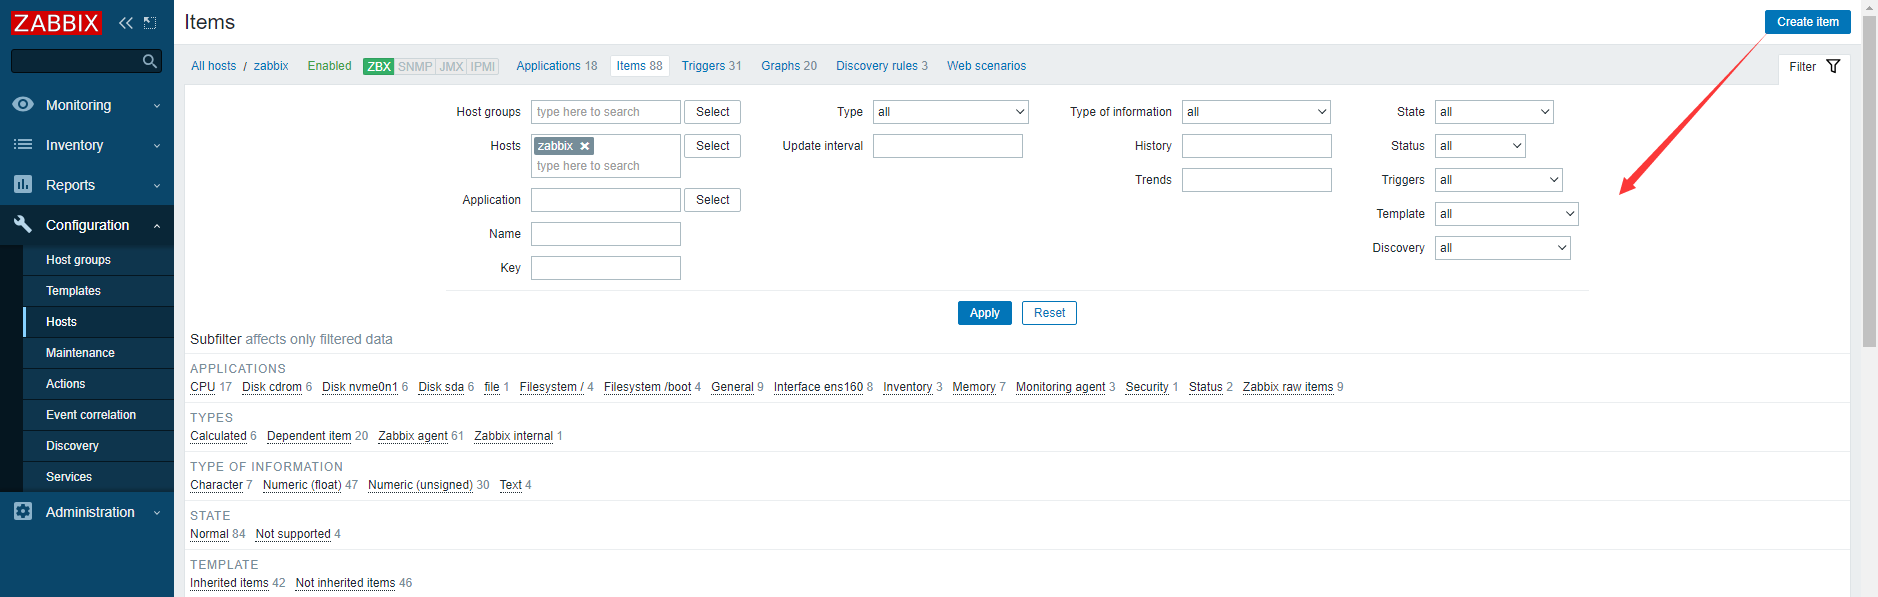The height and width of the screenshot is (597, 1878).
Task: Collapse the sidebar with double-chevron icon
Action: coord(125,23)
